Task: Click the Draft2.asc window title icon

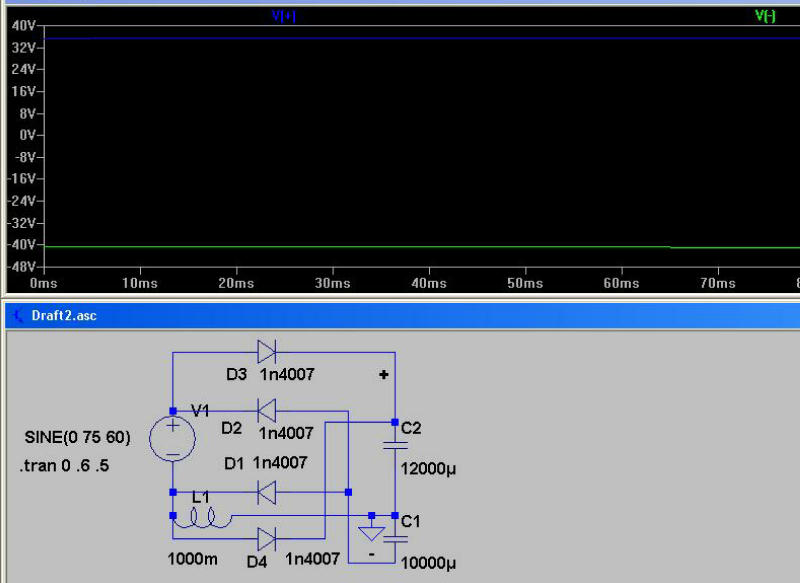Action: [17, 315]
